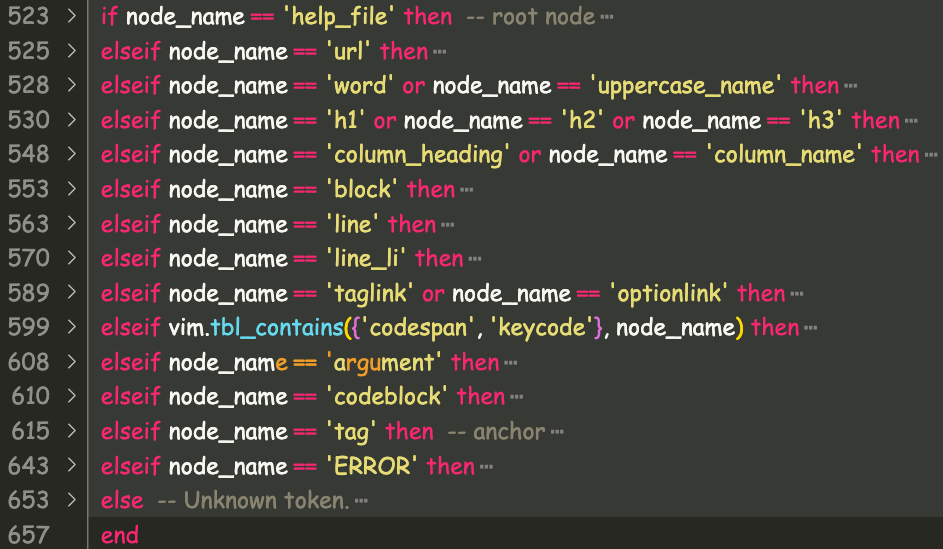Click folded-code ellipsis on the 'url' line
The width and height of the screenshot is (943, 549).
tap(440, 52)
